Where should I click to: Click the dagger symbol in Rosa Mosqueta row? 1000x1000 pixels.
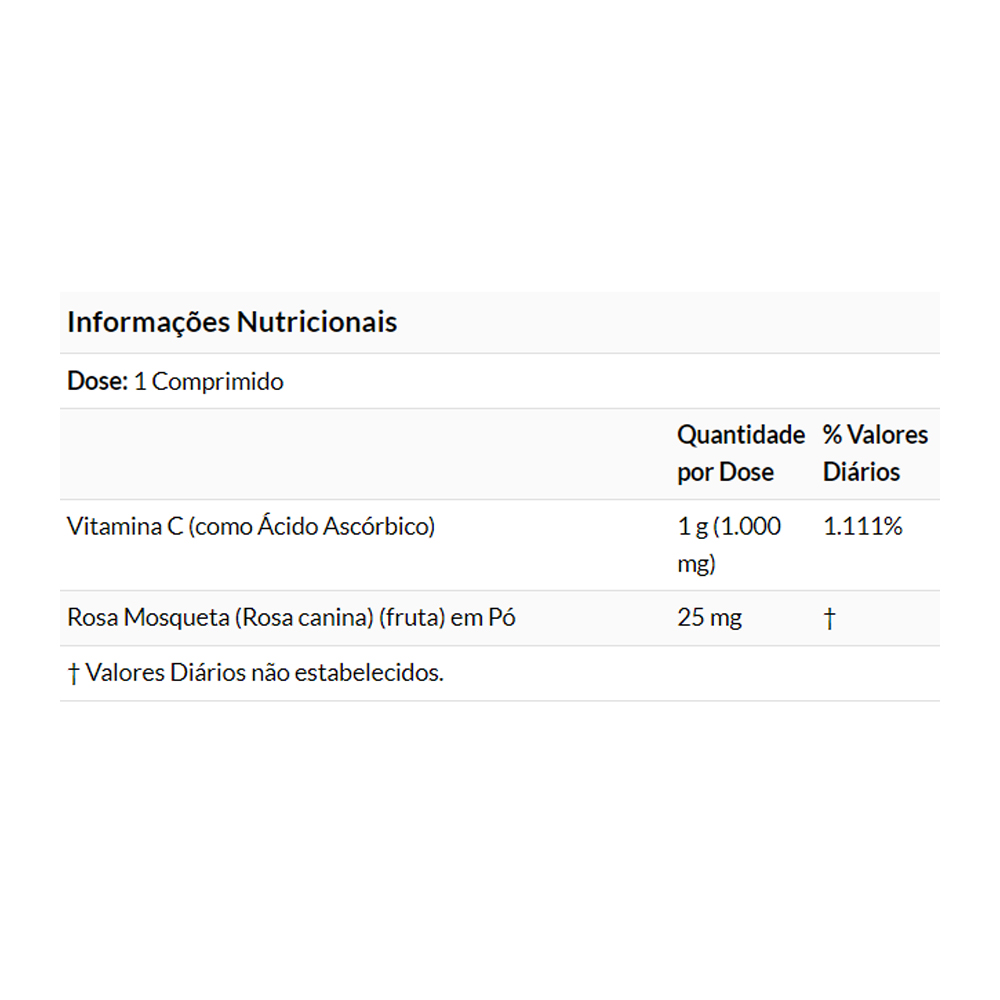click(x=829, y=619)
